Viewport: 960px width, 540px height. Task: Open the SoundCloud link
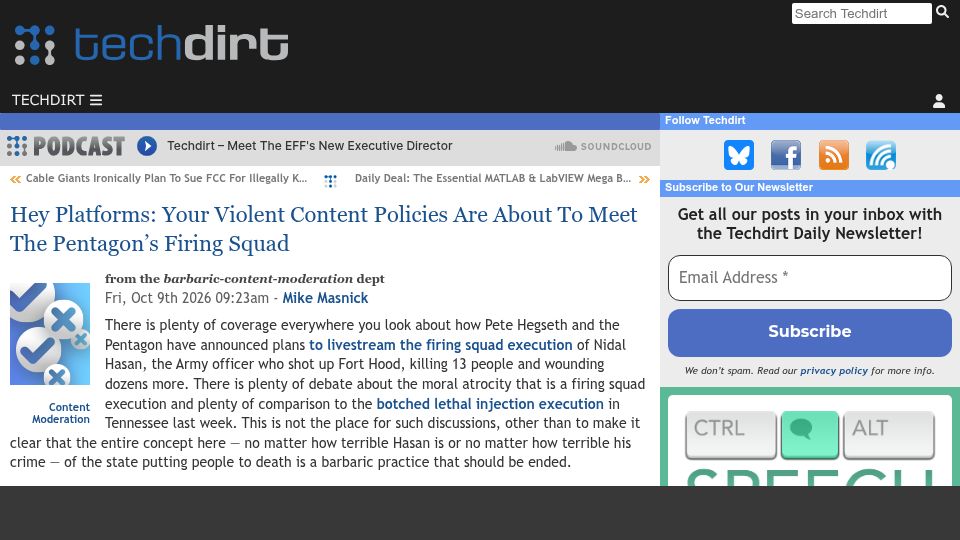click(603, 146)
